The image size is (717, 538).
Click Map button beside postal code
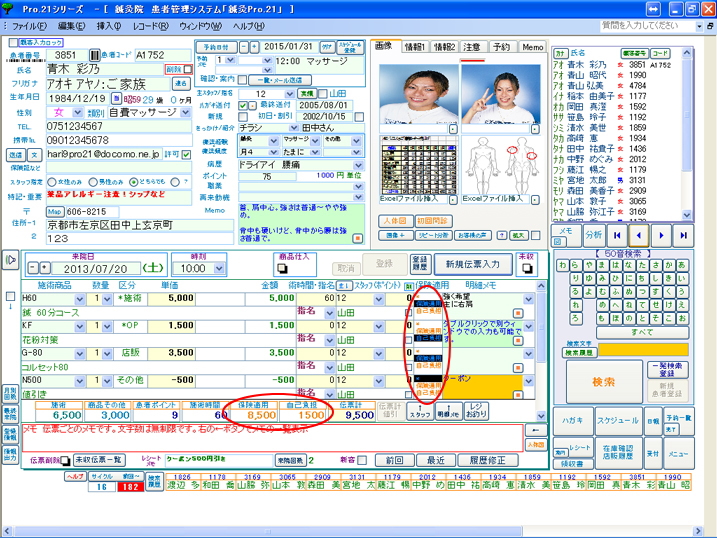[x=54, y=212]
